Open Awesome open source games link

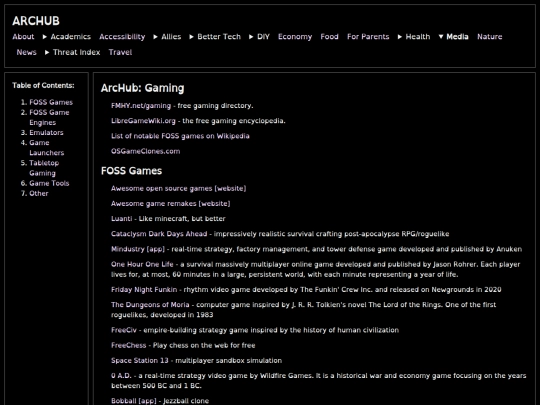(178, 188)
